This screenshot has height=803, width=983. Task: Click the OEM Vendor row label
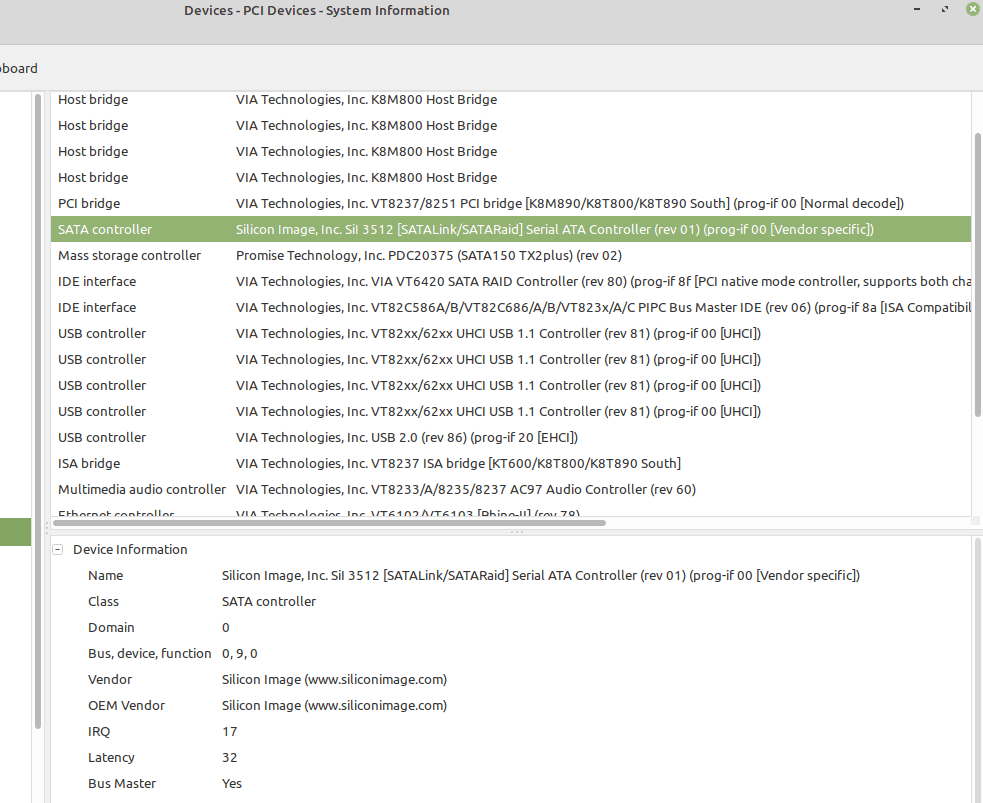click(126, 706)
